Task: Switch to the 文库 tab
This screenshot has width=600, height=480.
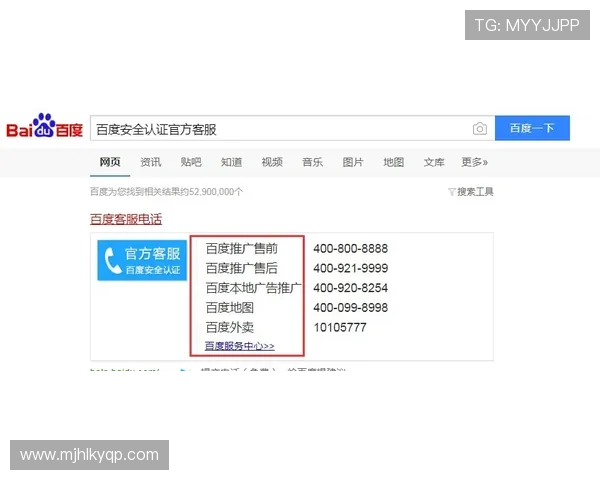Action: pyautogui.click(x=434, y=162)
